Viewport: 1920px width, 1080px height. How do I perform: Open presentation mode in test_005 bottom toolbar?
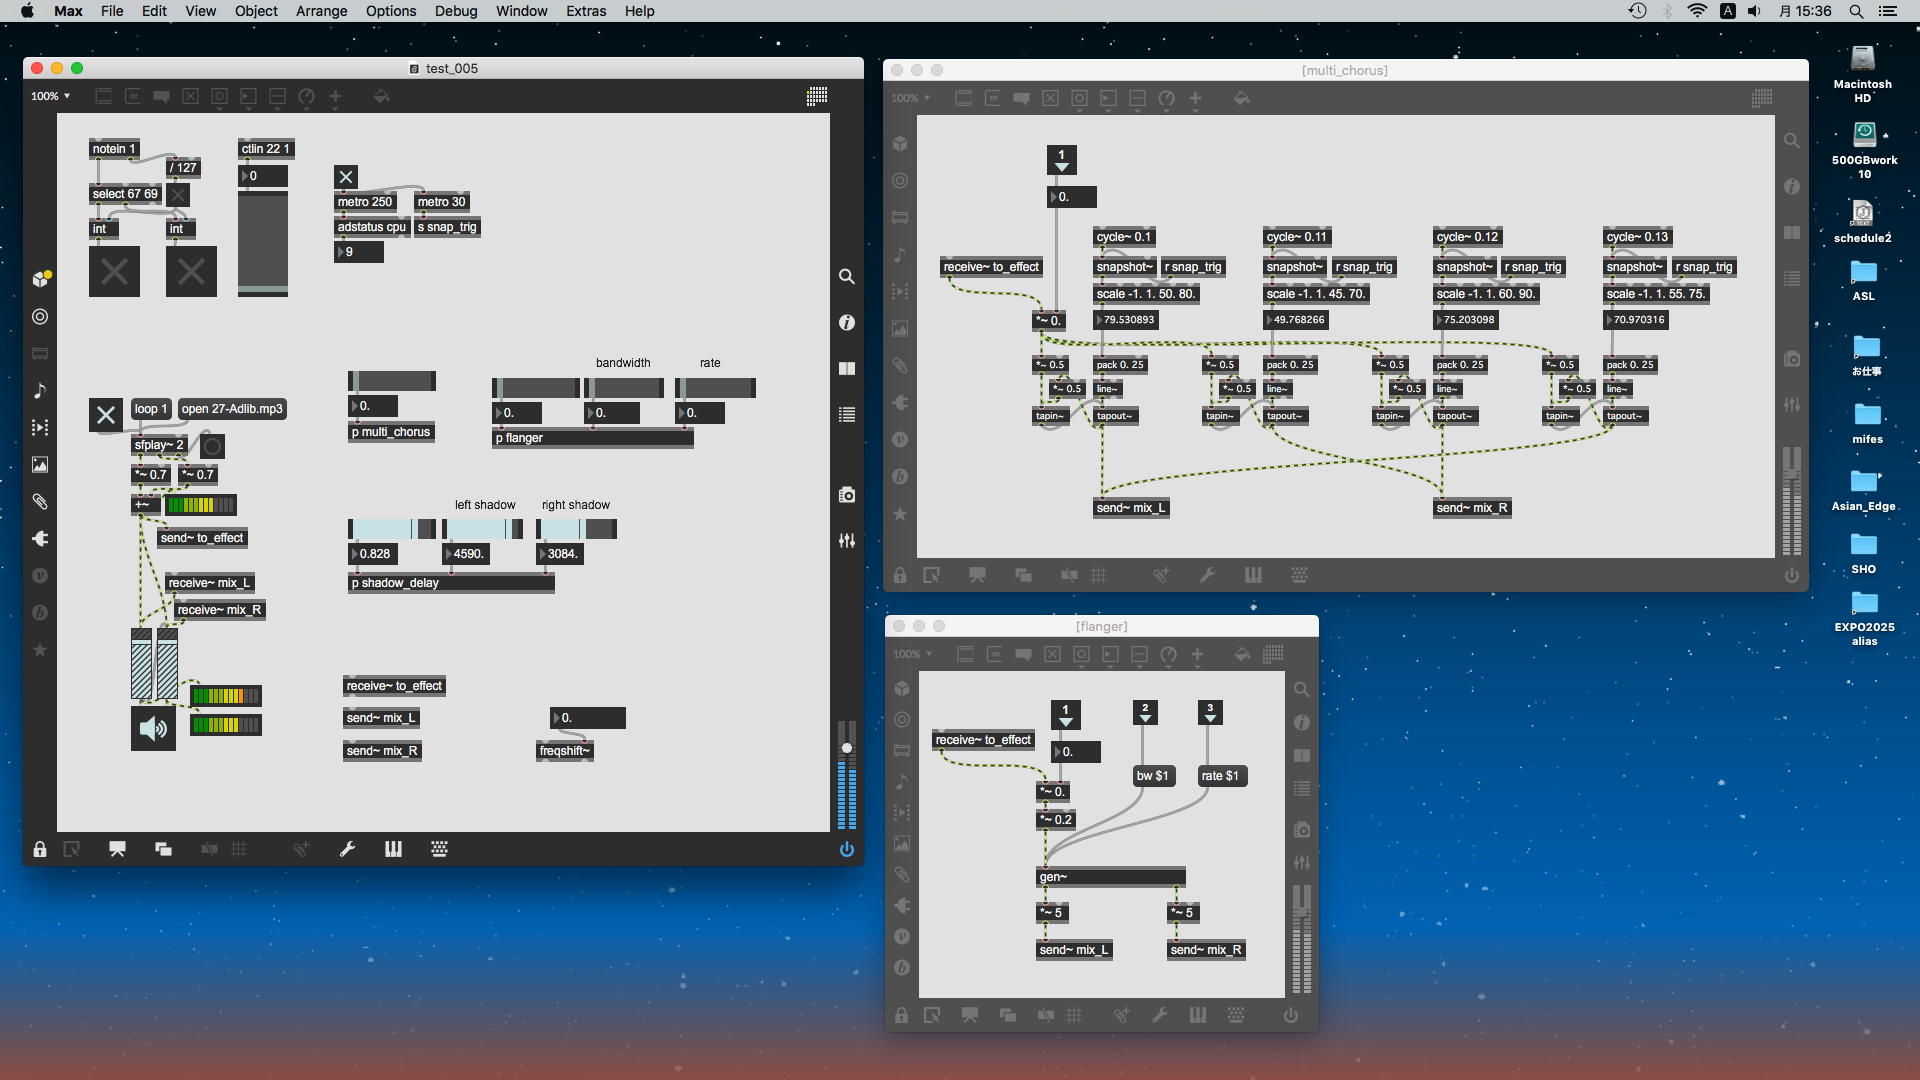117,849
